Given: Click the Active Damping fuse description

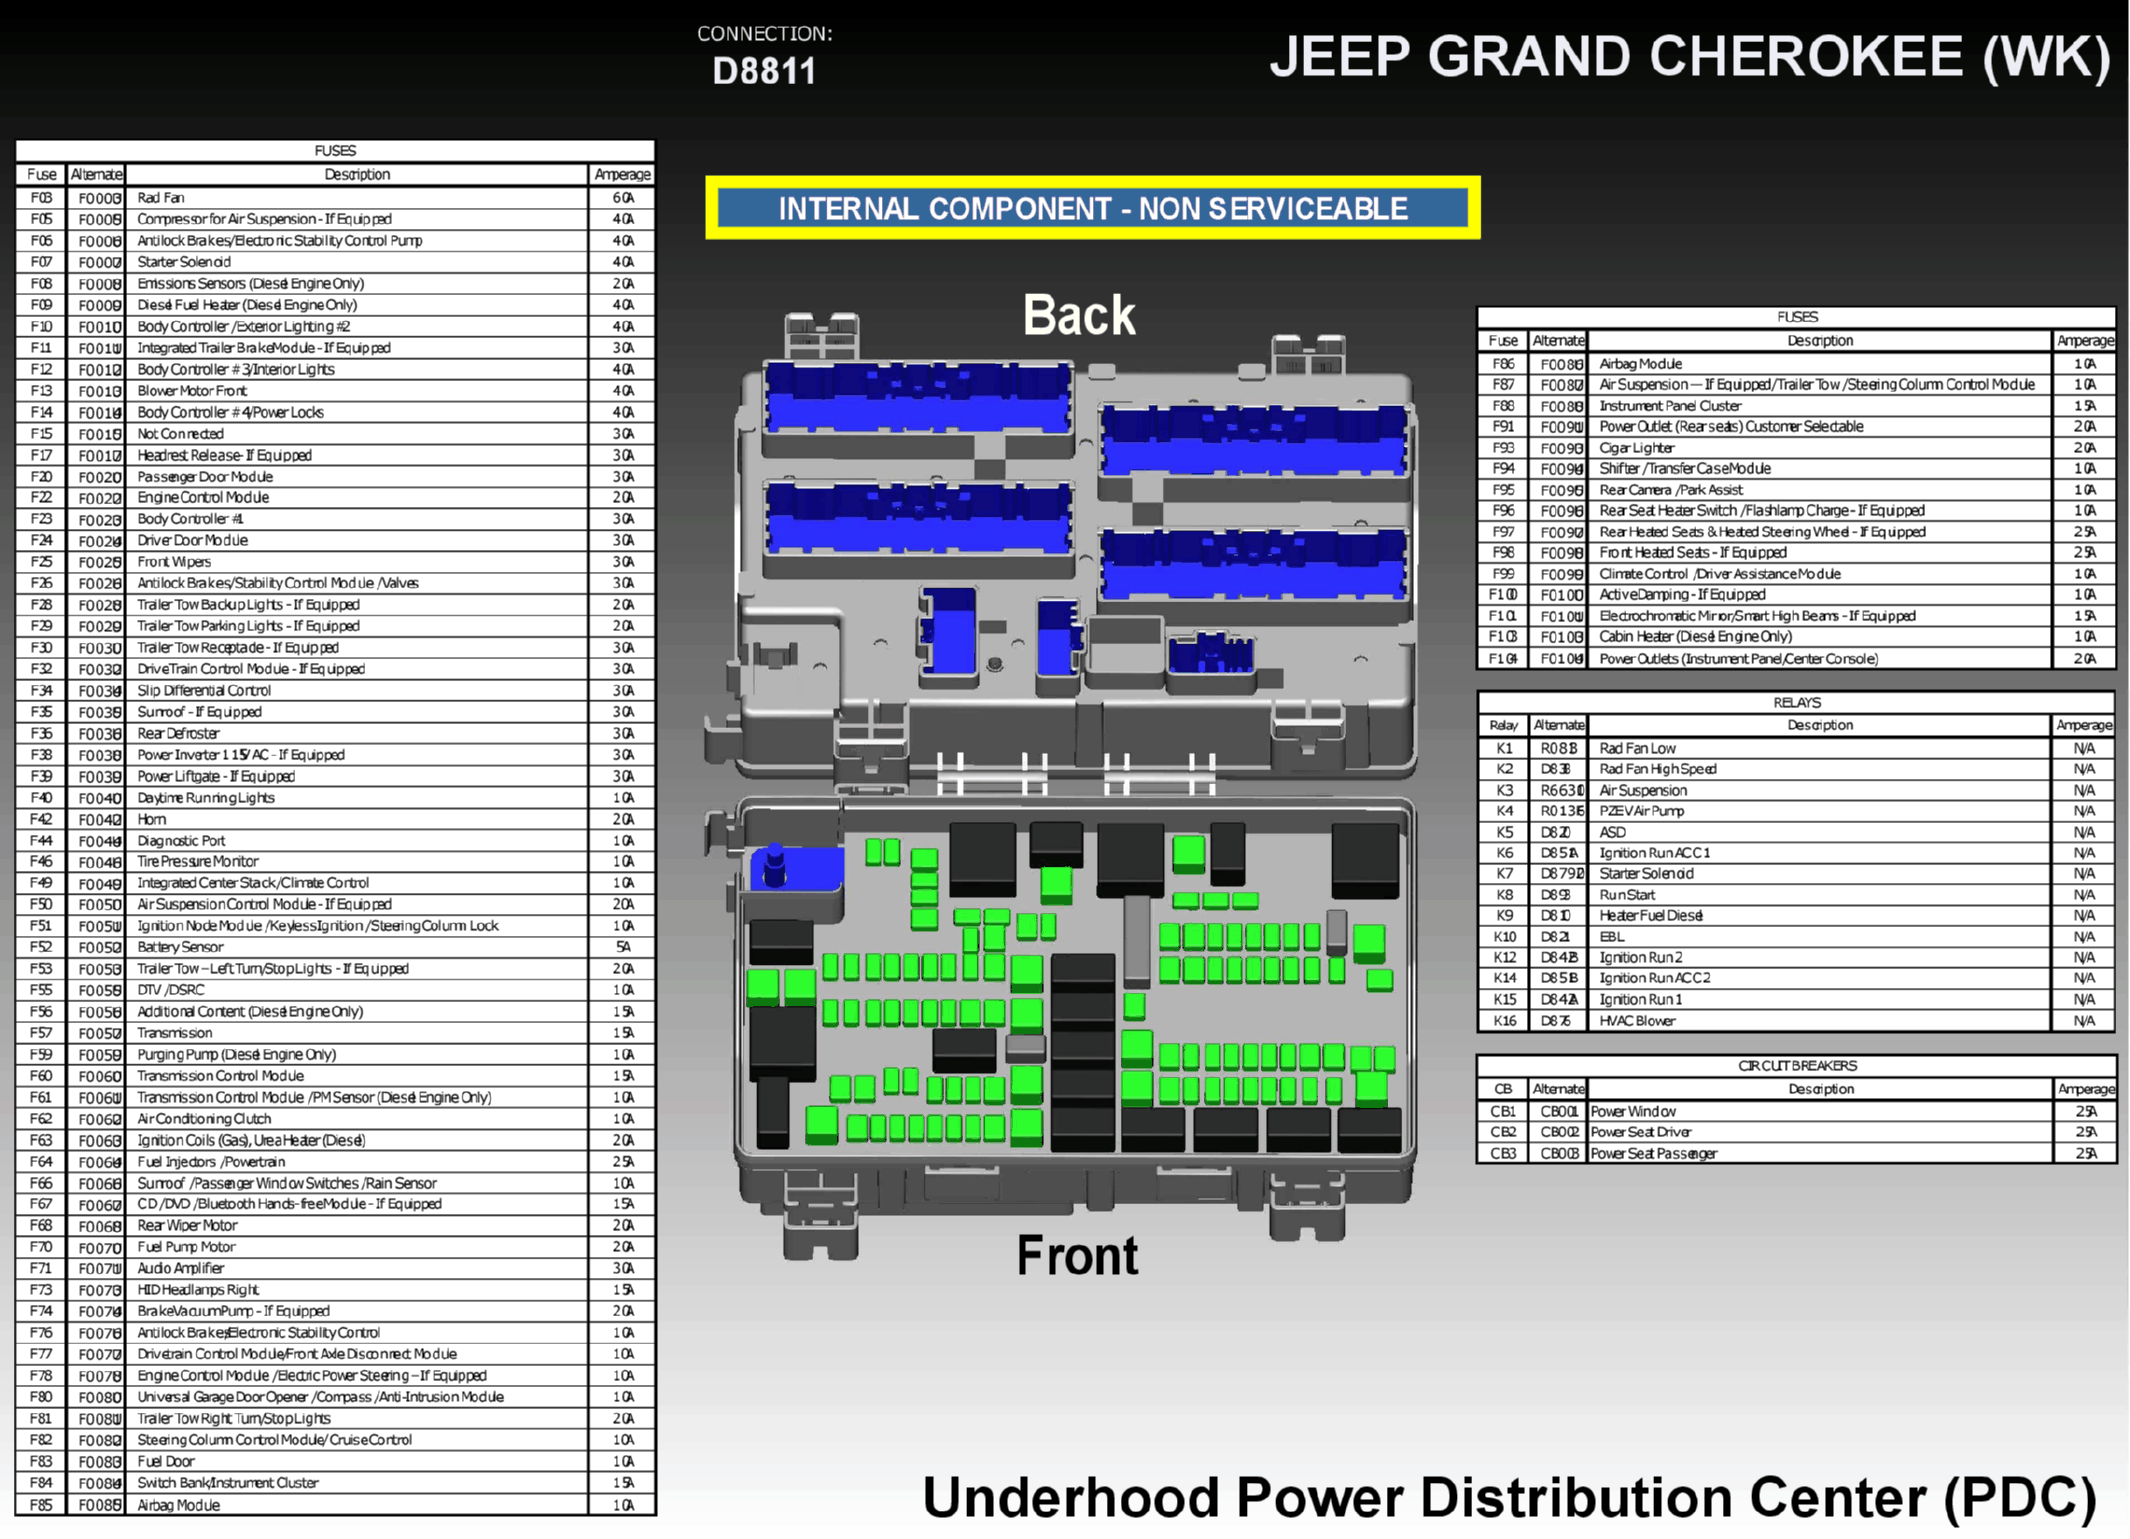Looking at the screenshot, I should (1682, 595).
